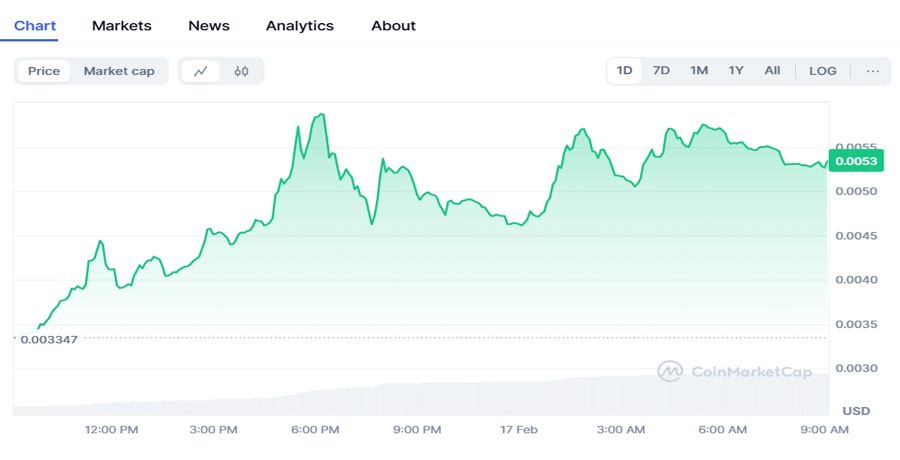Screen dimensions: 900x460
Task: Show the 1Y time range
Action: tap(736, 71)
